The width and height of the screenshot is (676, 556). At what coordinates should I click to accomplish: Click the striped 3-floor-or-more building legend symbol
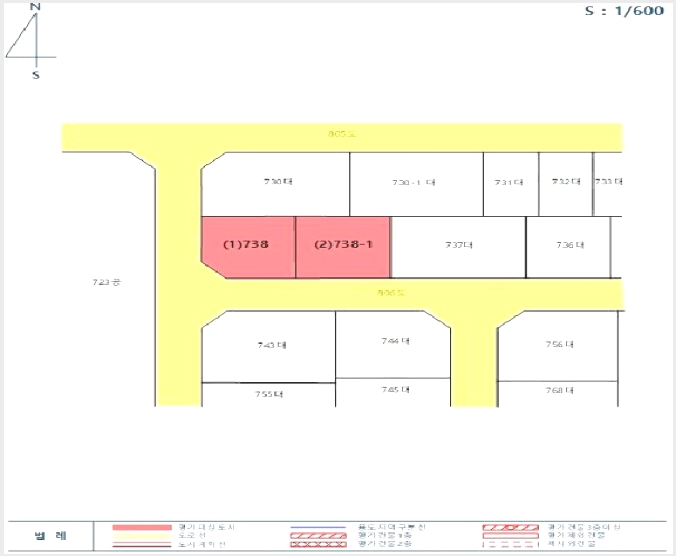click(510, 527)
